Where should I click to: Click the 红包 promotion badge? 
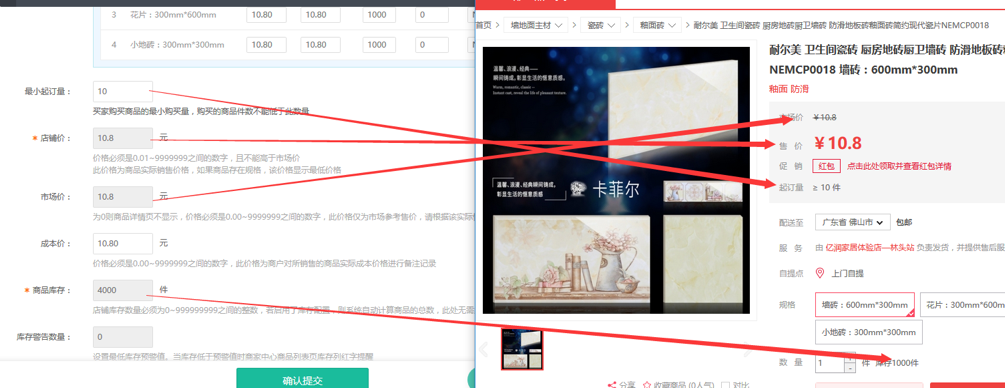coord(826,165)
